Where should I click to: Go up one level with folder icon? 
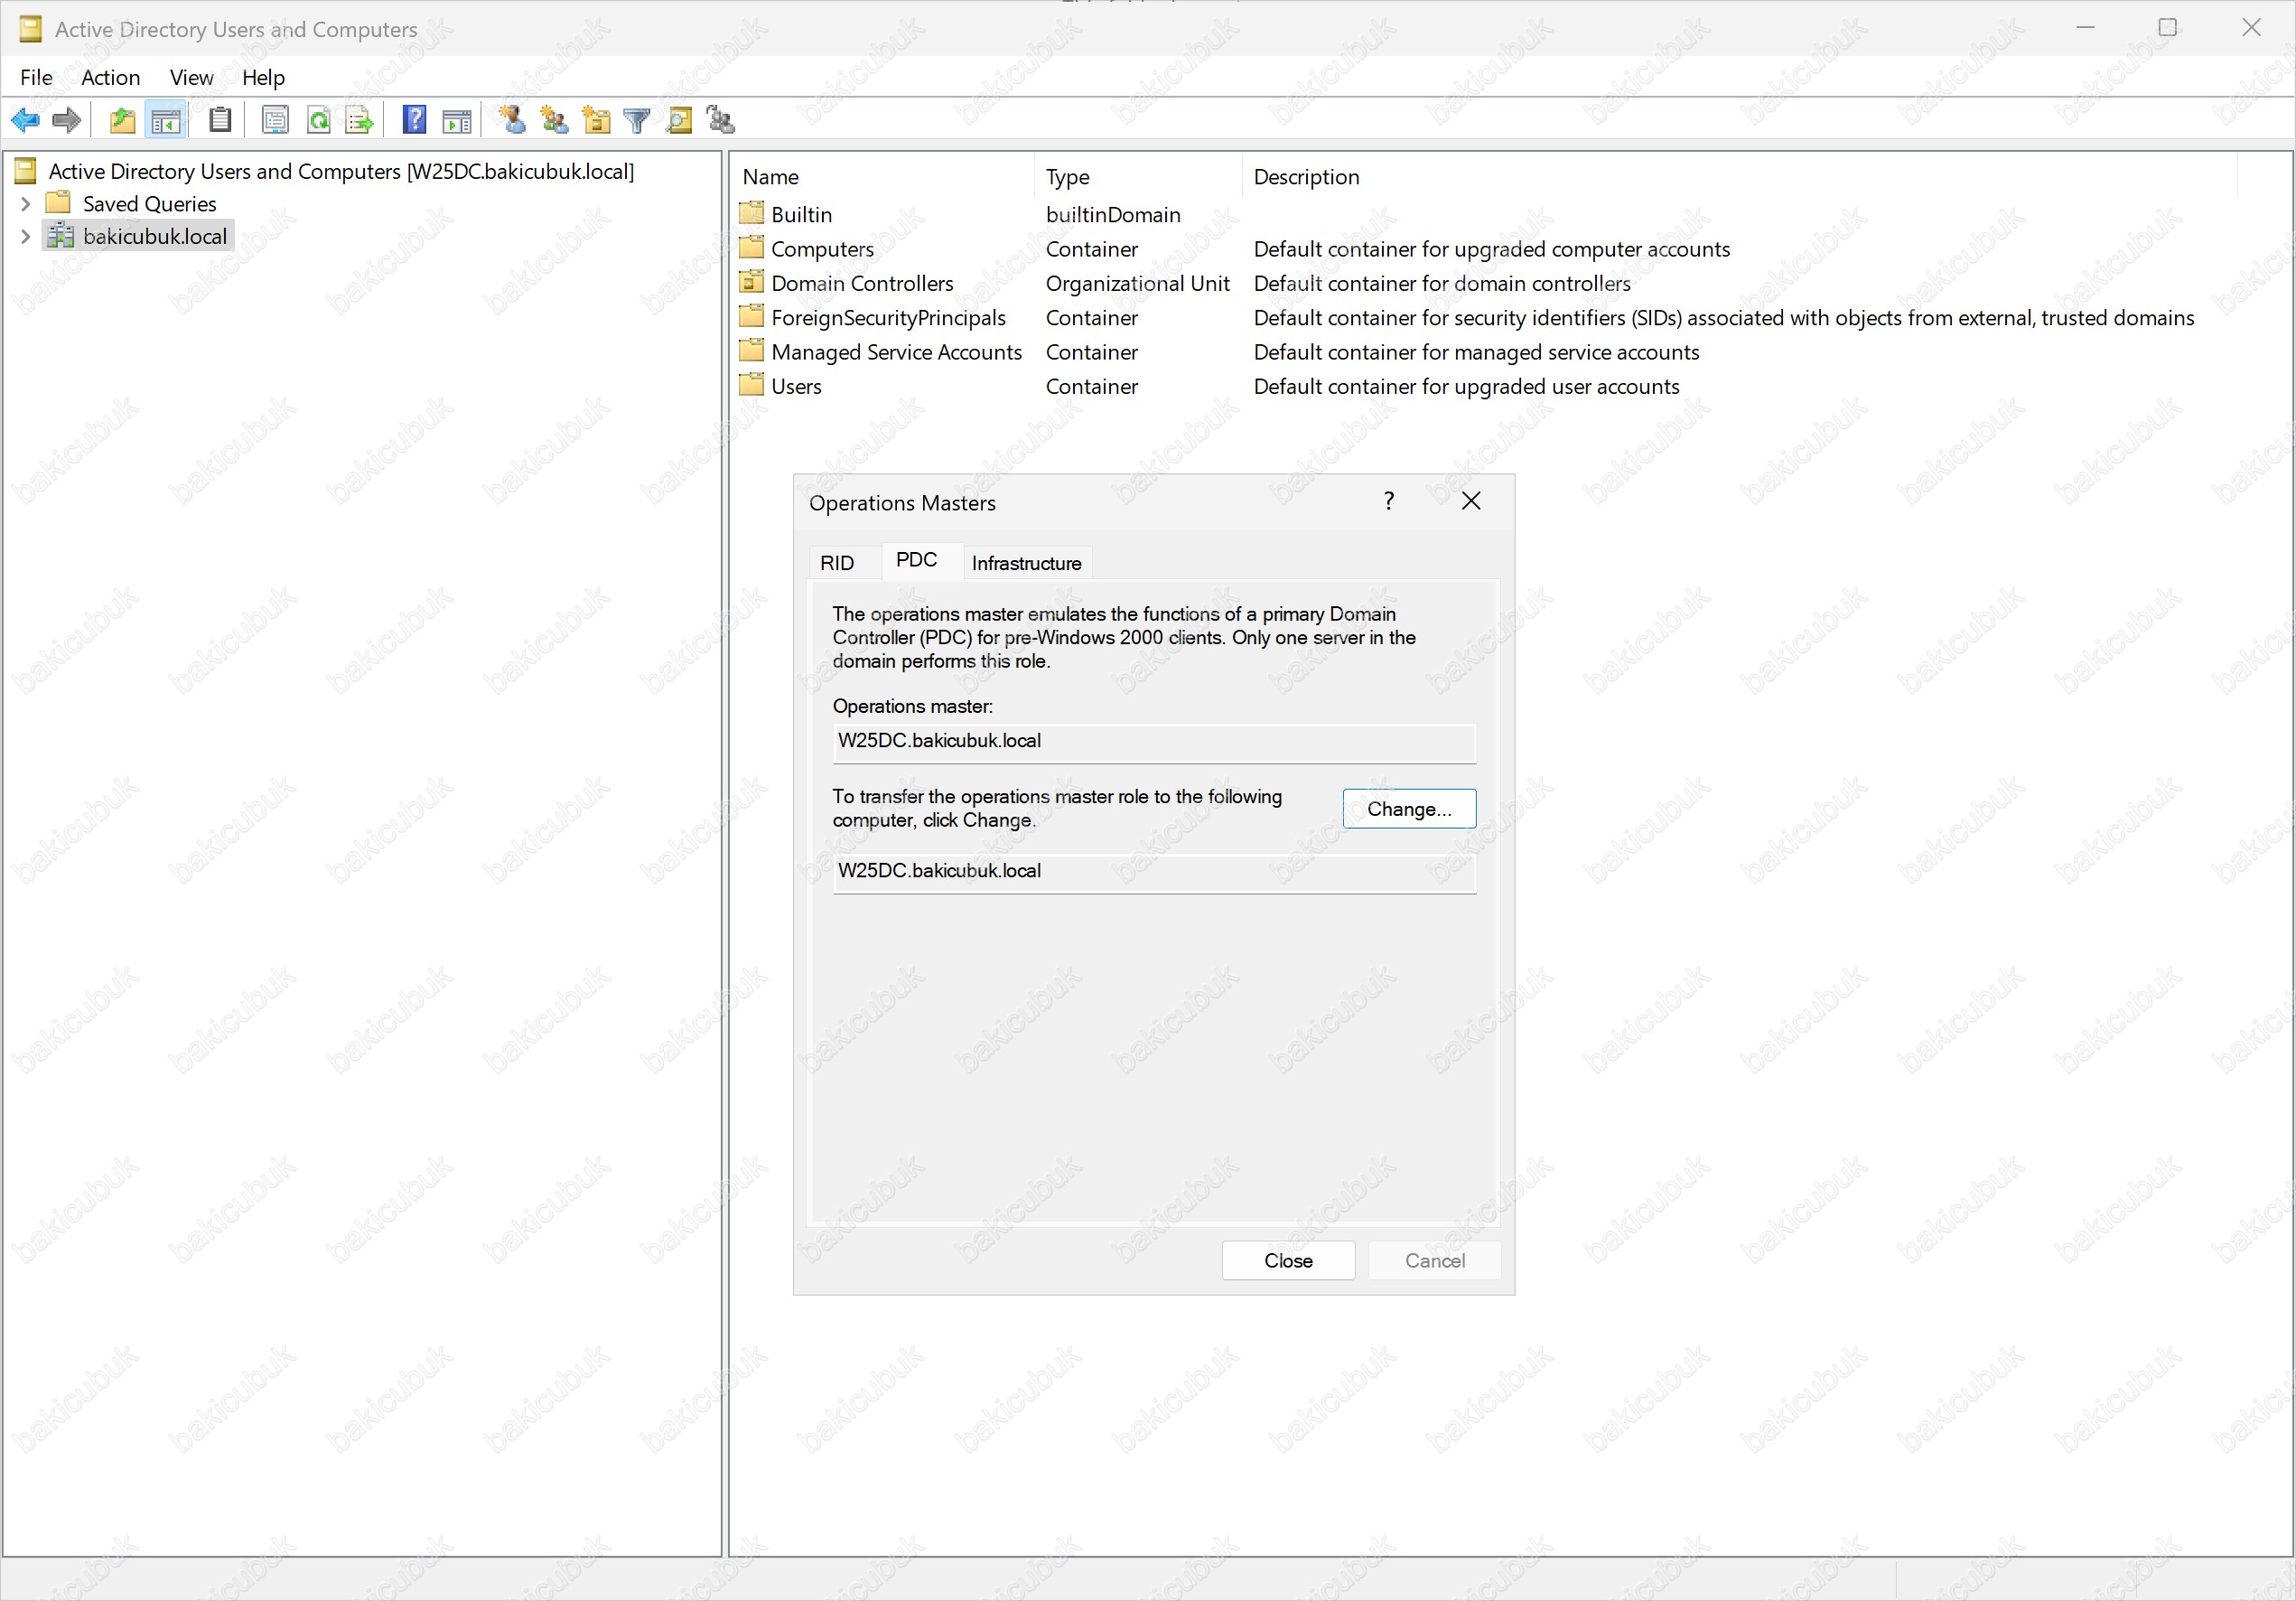122,121
